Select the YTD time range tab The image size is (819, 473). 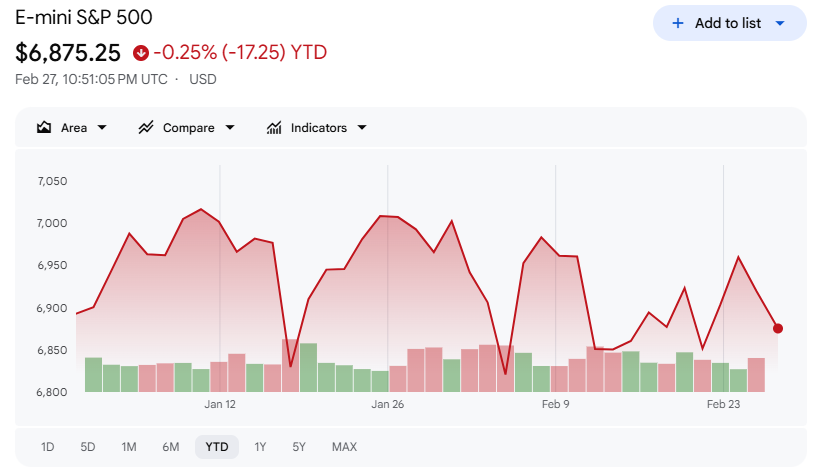(x=217, y=447)
